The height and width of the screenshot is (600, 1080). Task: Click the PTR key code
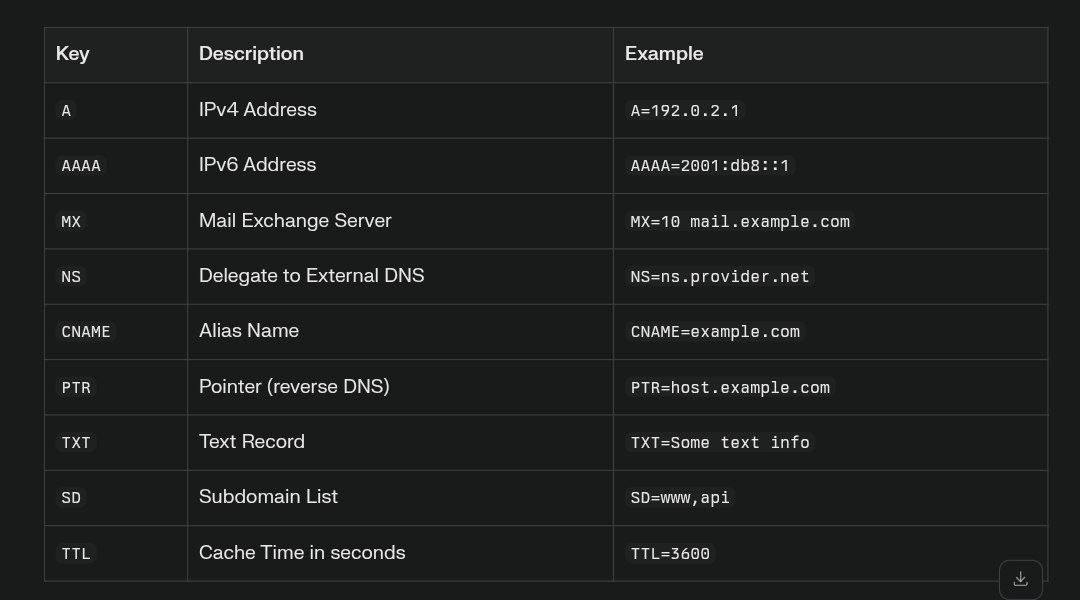pyautogui.click(x=76, y=388)
